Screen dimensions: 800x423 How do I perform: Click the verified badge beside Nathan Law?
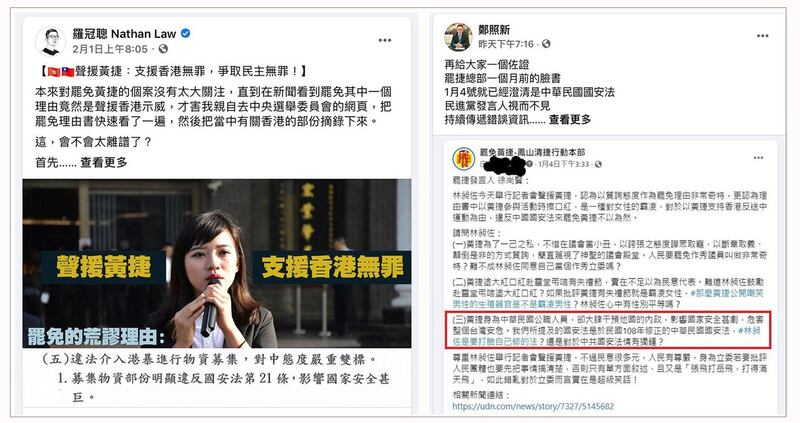pyautogui.click(x=186, y=34)
